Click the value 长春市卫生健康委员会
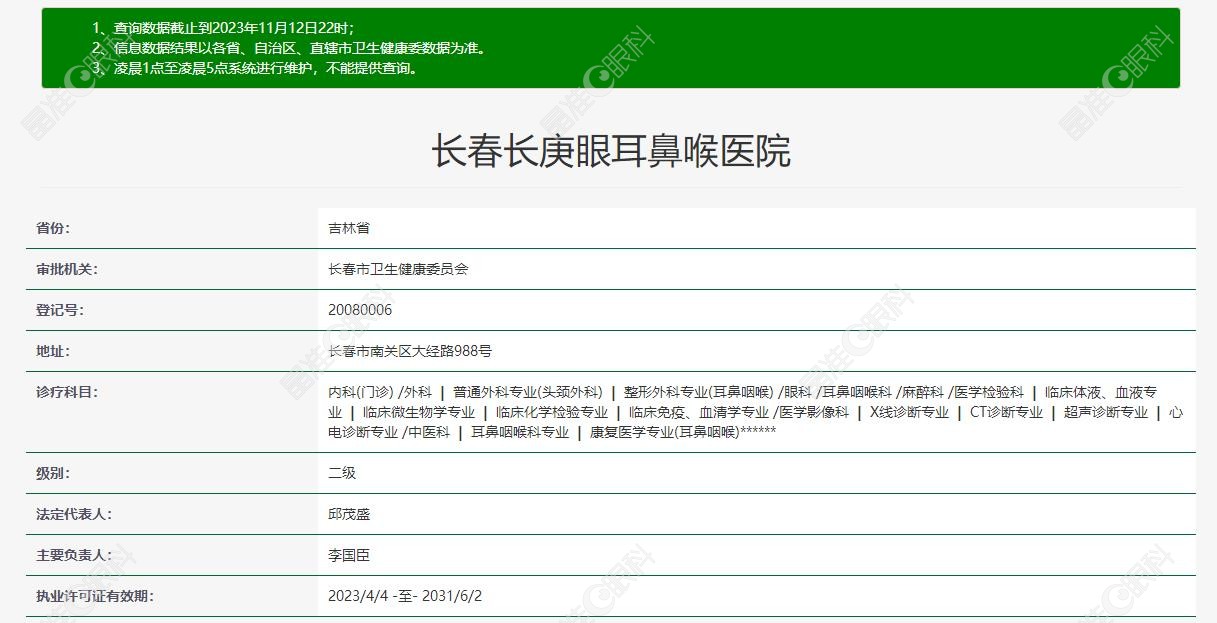Image resolution: width=1217 pixels, height=623 pixels. tap(398, 269)
